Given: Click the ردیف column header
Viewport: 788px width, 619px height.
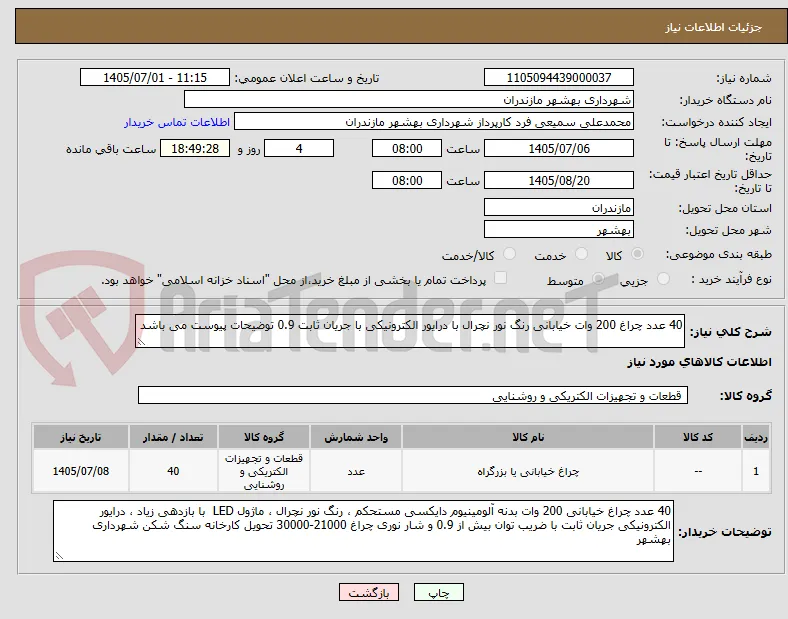Looking at the screenshot, I should click(756, 437).
